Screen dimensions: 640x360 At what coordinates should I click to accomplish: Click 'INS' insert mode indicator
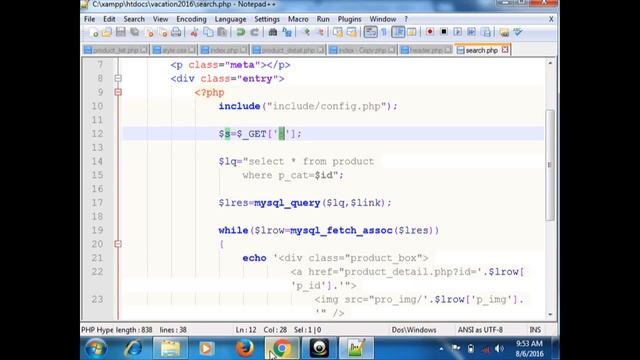[535, 330]
